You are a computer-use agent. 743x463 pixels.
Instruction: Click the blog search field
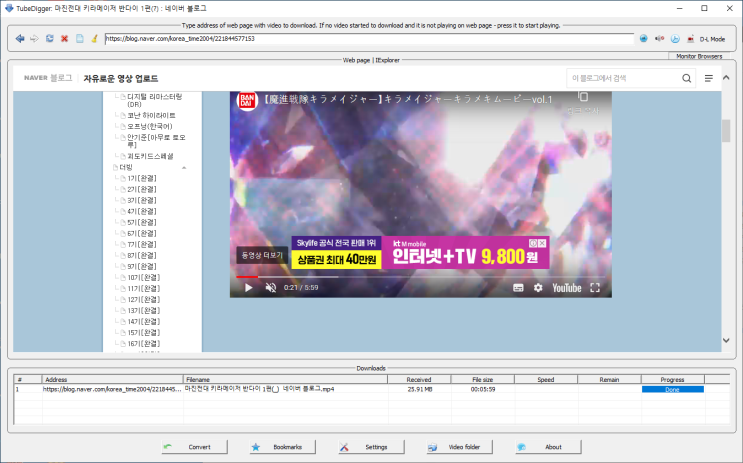(623, 78)
